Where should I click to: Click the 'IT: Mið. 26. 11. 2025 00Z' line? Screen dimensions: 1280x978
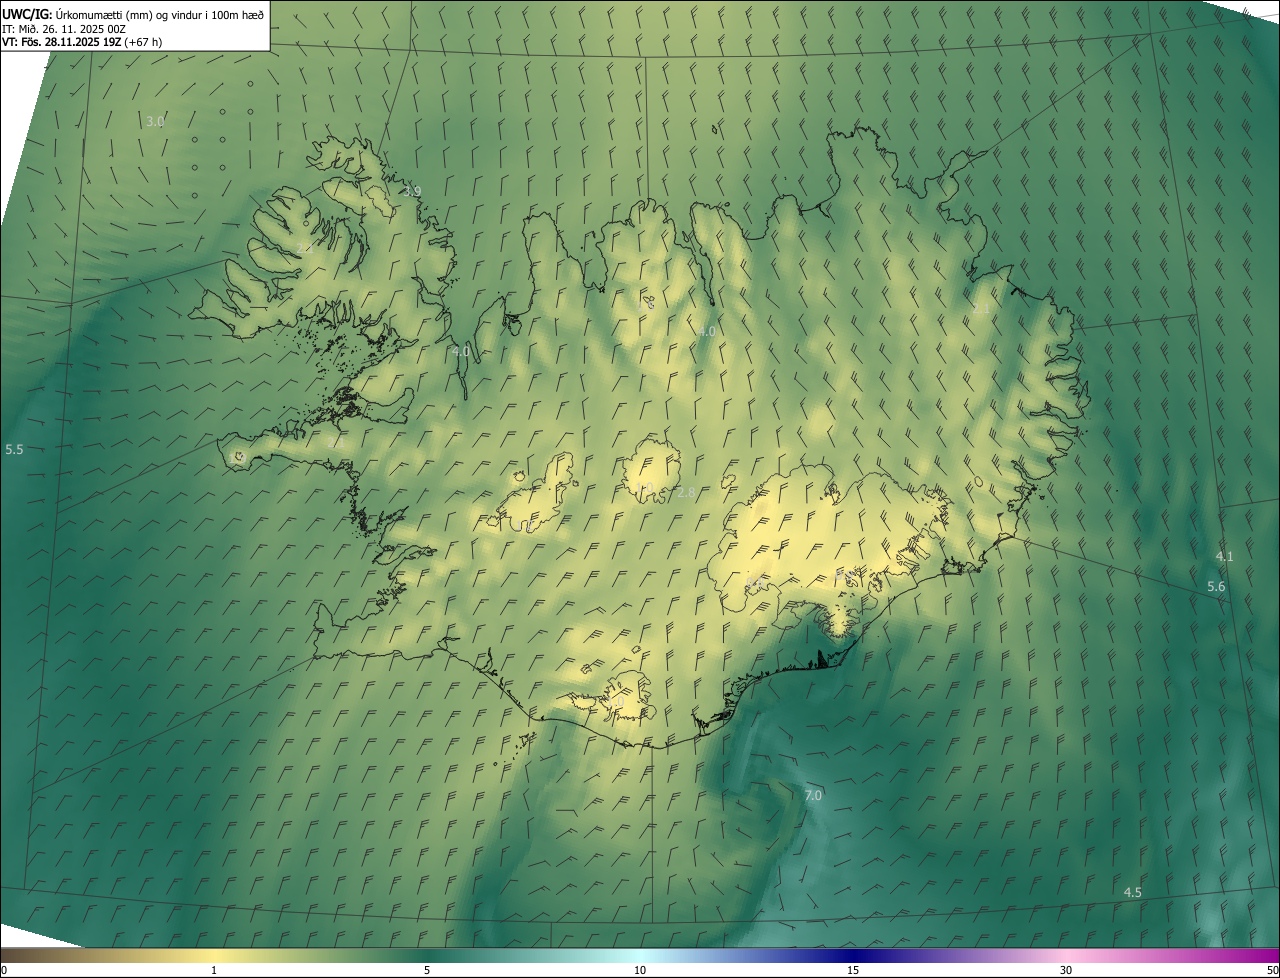(x=64, y=29)
